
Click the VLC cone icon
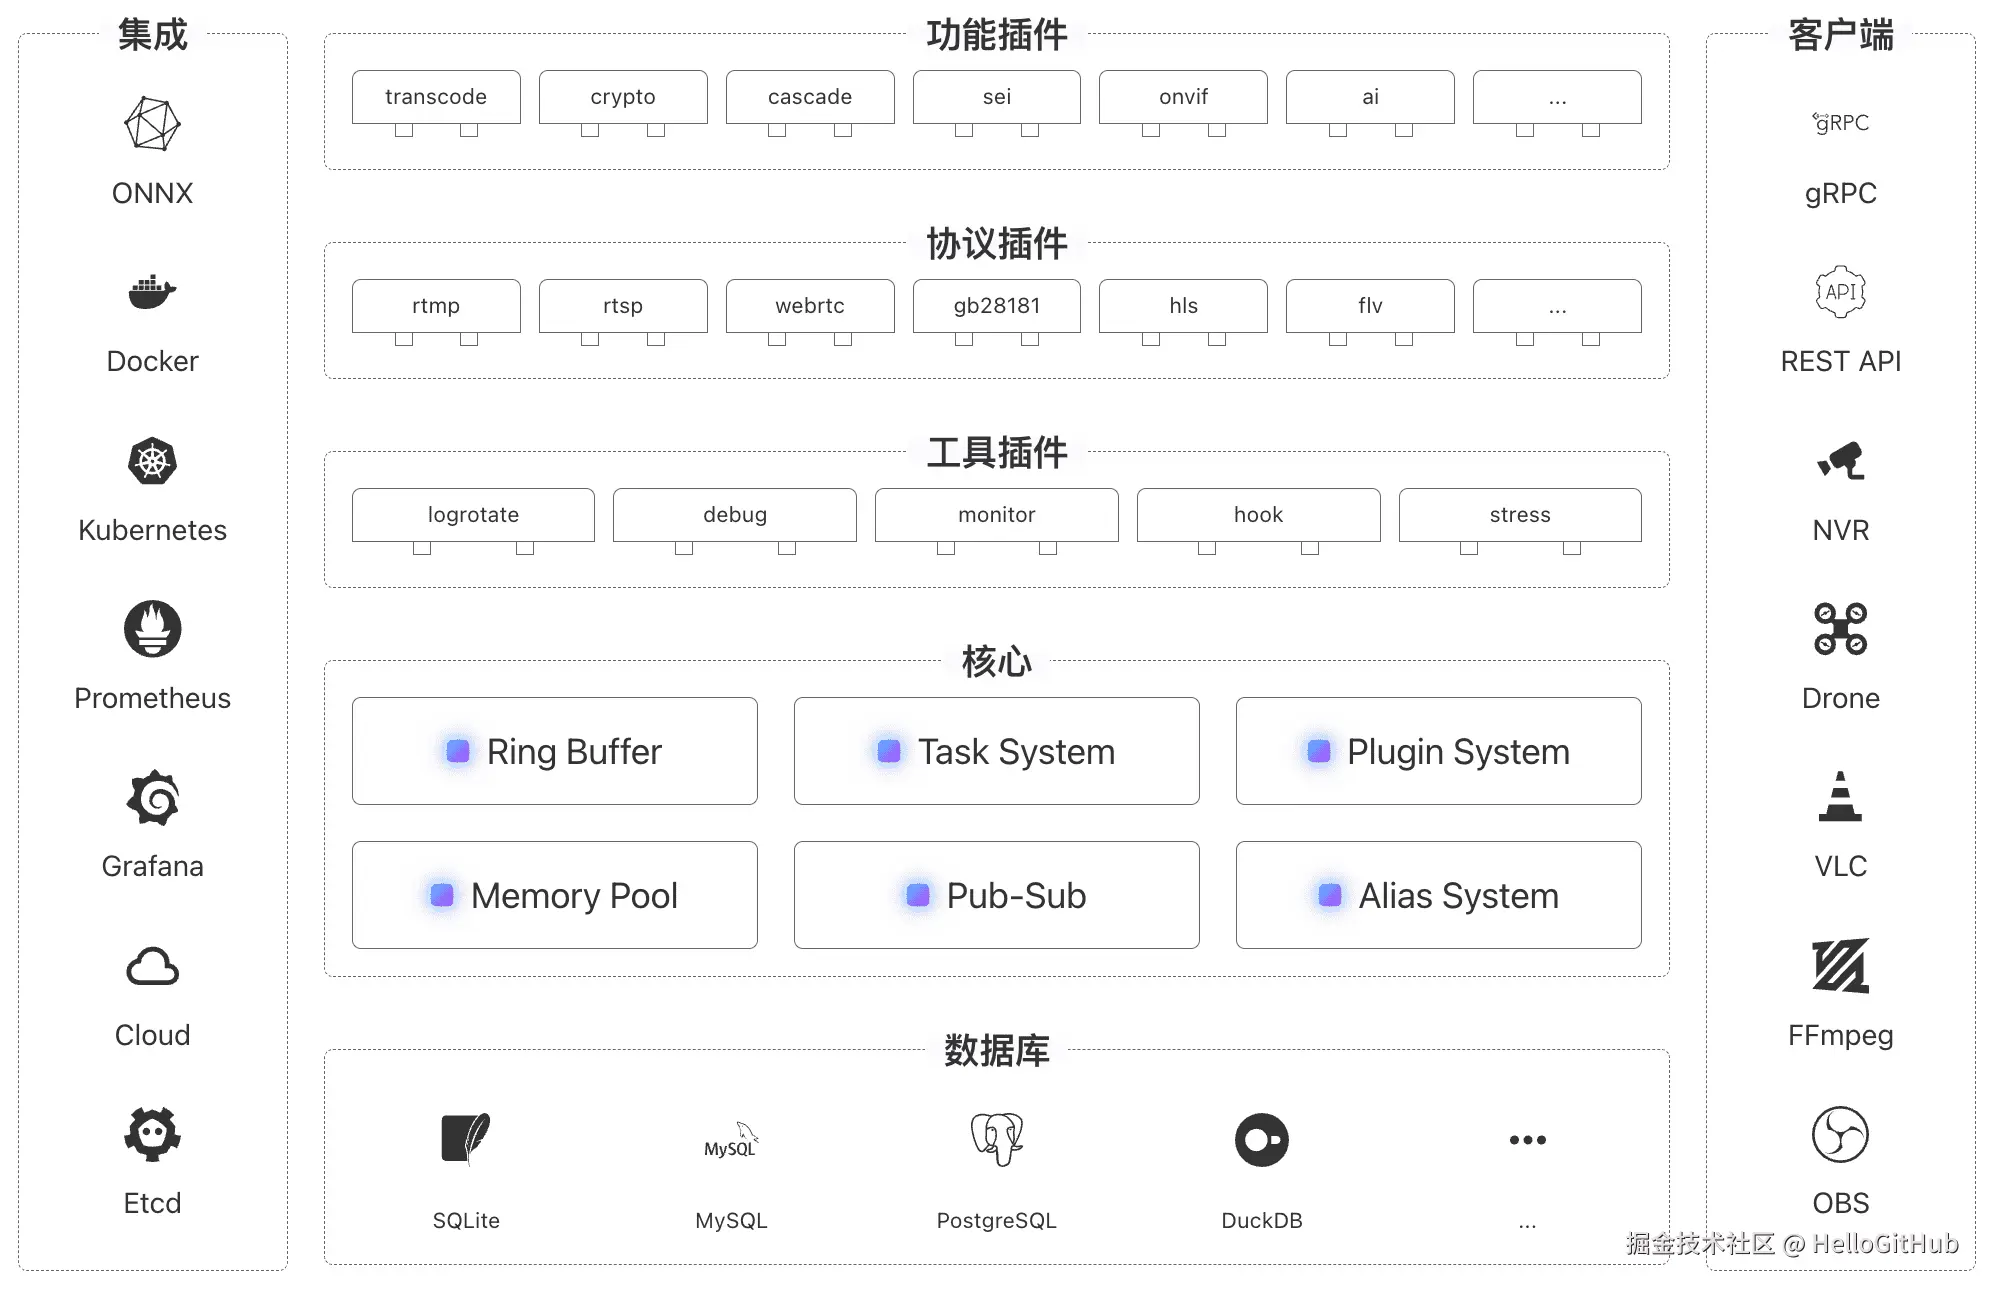[x=1840, y=797]
